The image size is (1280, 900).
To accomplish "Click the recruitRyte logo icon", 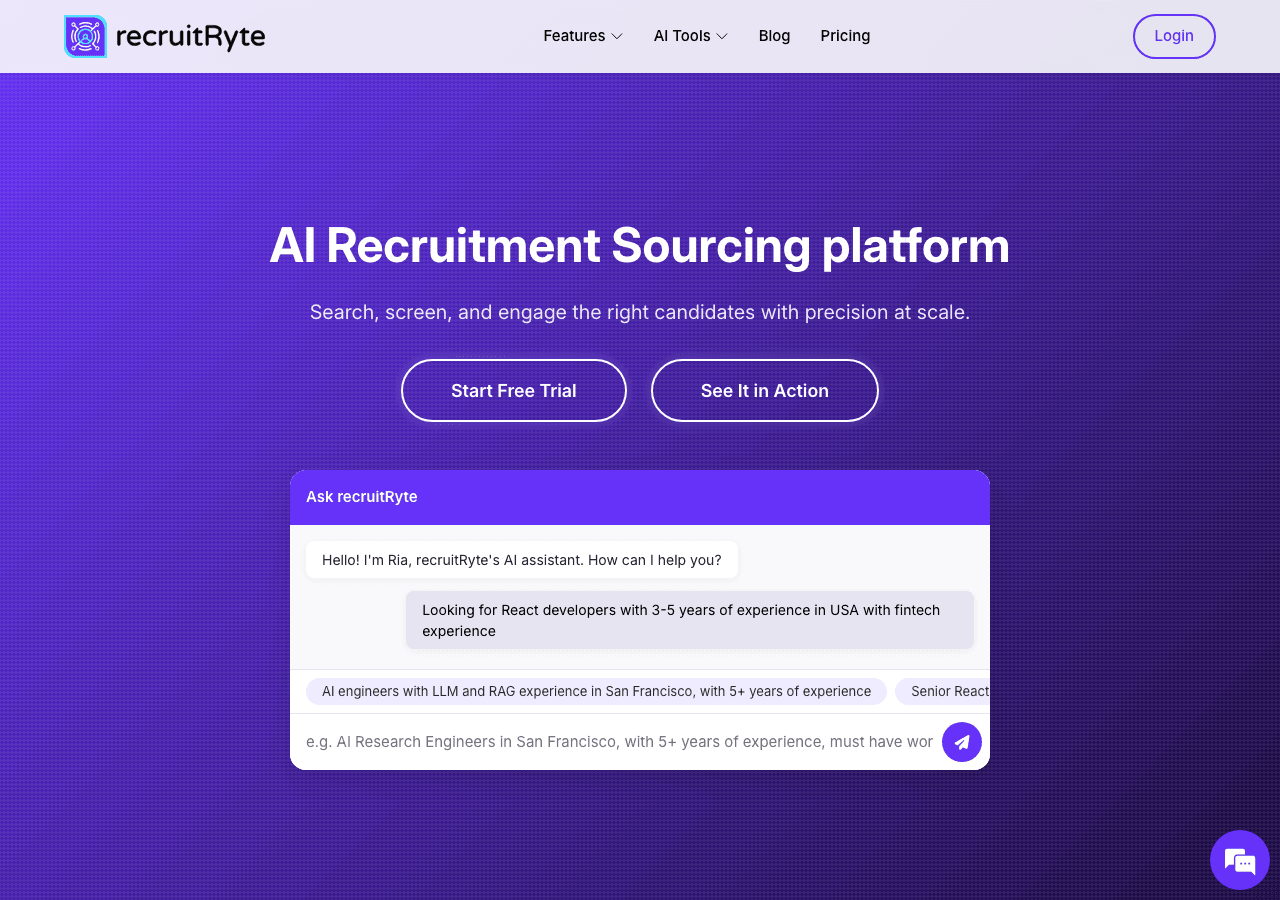I will [x=85, y=36].
